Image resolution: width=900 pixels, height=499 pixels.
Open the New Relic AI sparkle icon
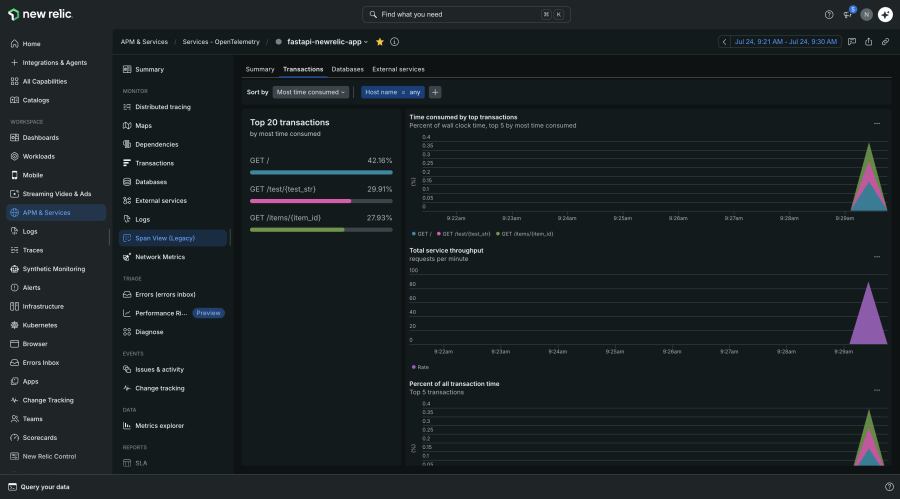885,15
